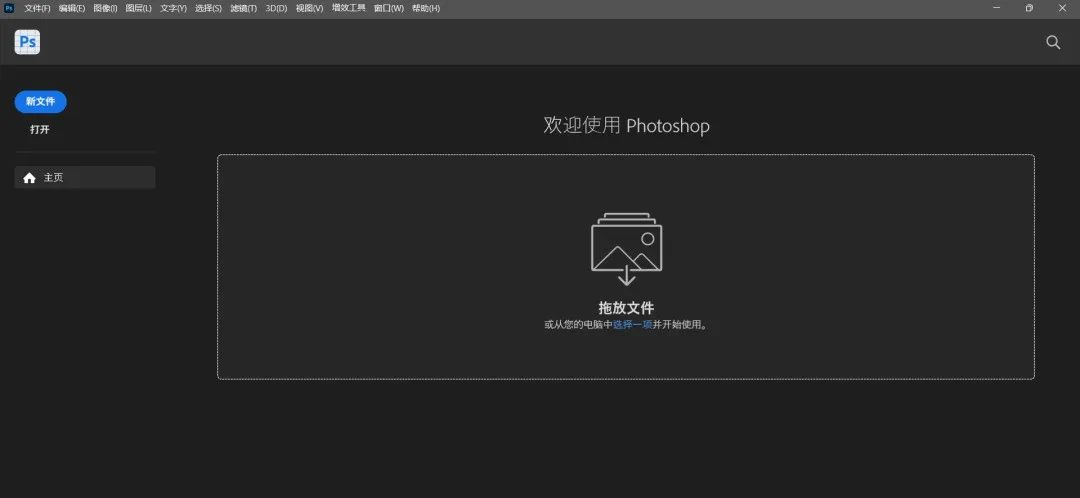
Task: Click the 打开 button
Action: click(40, 129)
